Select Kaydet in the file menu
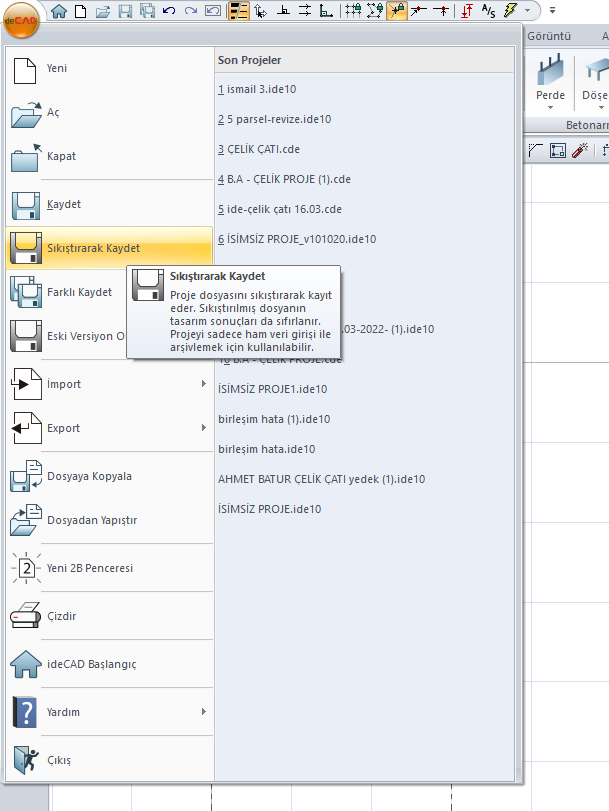This screenshot has height=811, width=609. point(109,205)
